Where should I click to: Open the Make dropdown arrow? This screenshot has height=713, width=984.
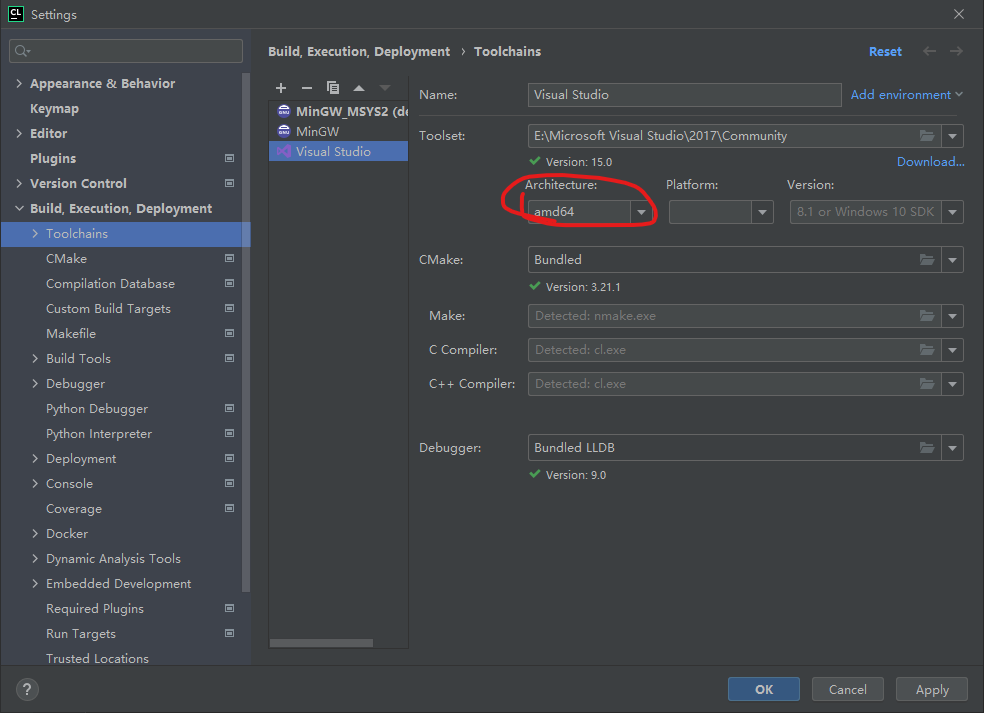point(953,316)
